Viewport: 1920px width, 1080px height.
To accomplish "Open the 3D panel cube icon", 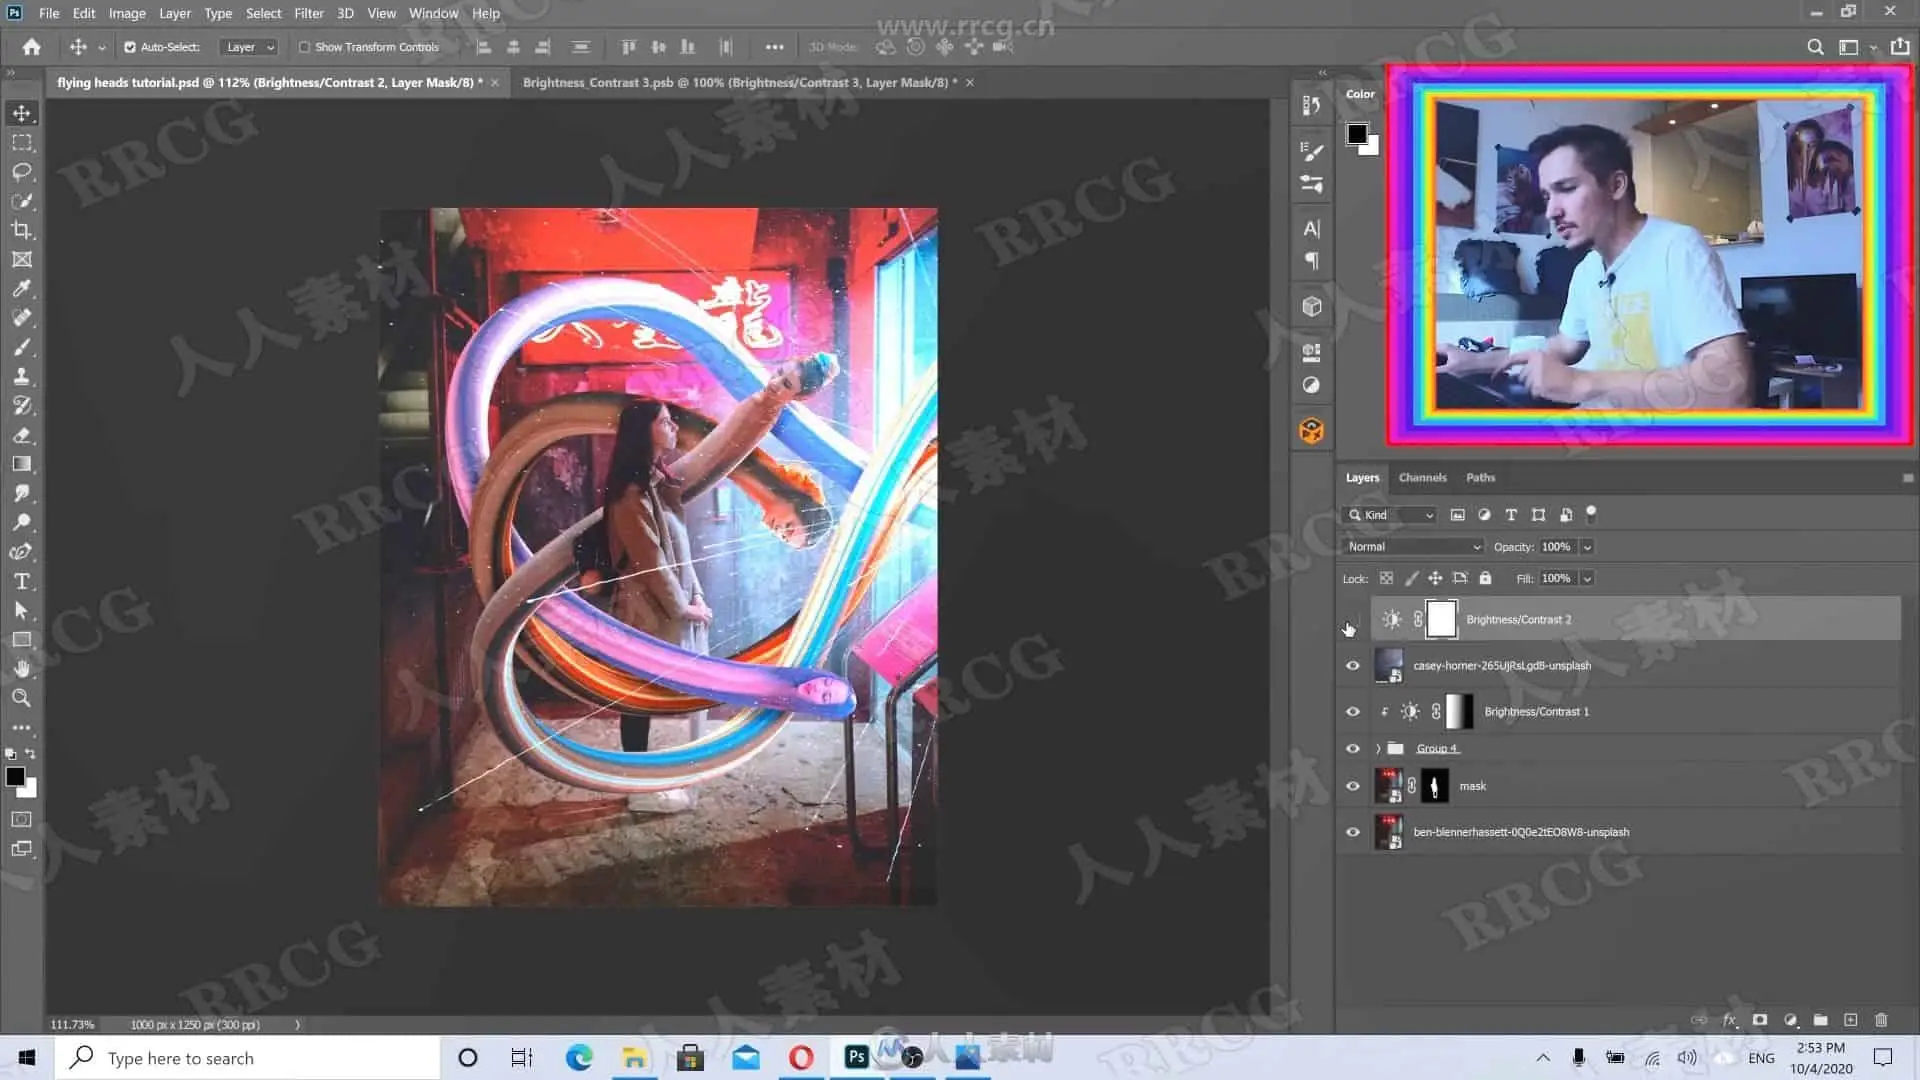I will pyautogui.click(x=1312, y=307).
